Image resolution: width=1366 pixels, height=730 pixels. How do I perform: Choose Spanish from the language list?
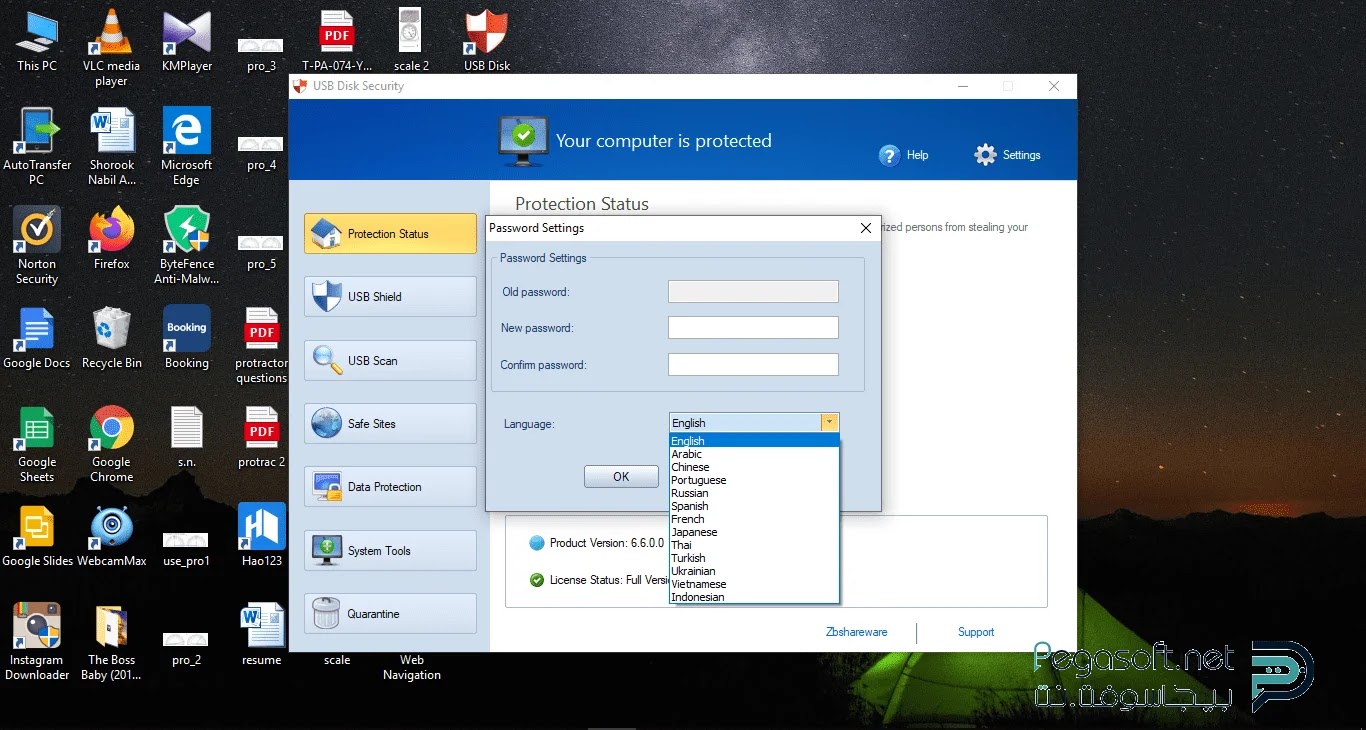tap(754, 506)
